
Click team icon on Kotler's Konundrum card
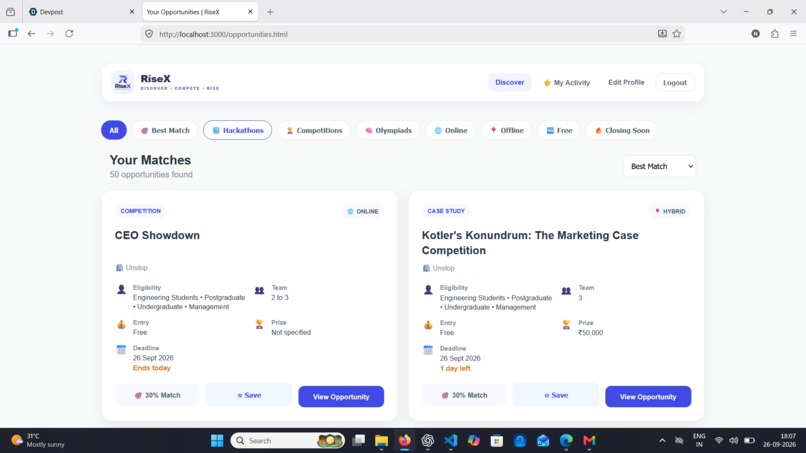[566, 291]
